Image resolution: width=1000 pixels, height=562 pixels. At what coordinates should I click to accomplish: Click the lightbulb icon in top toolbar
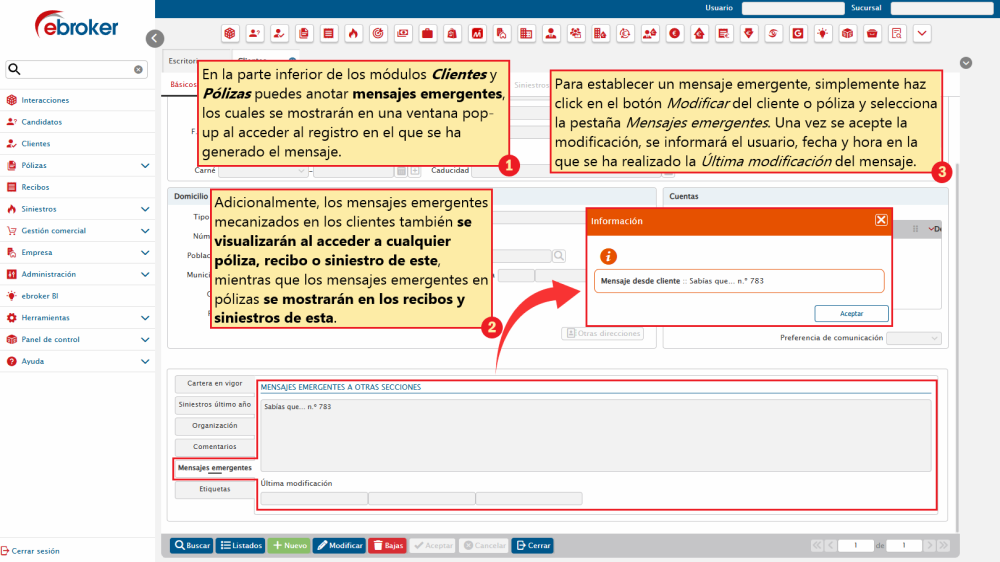(823, 33)
